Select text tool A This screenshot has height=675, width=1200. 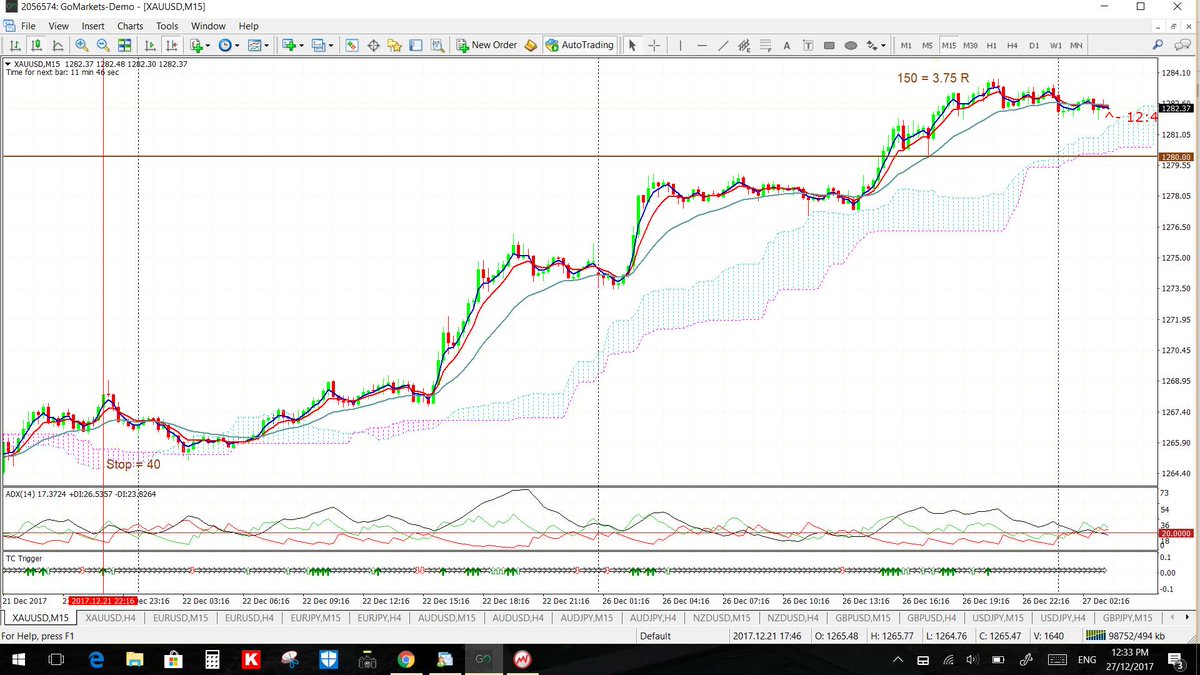(x=787, y=45)
